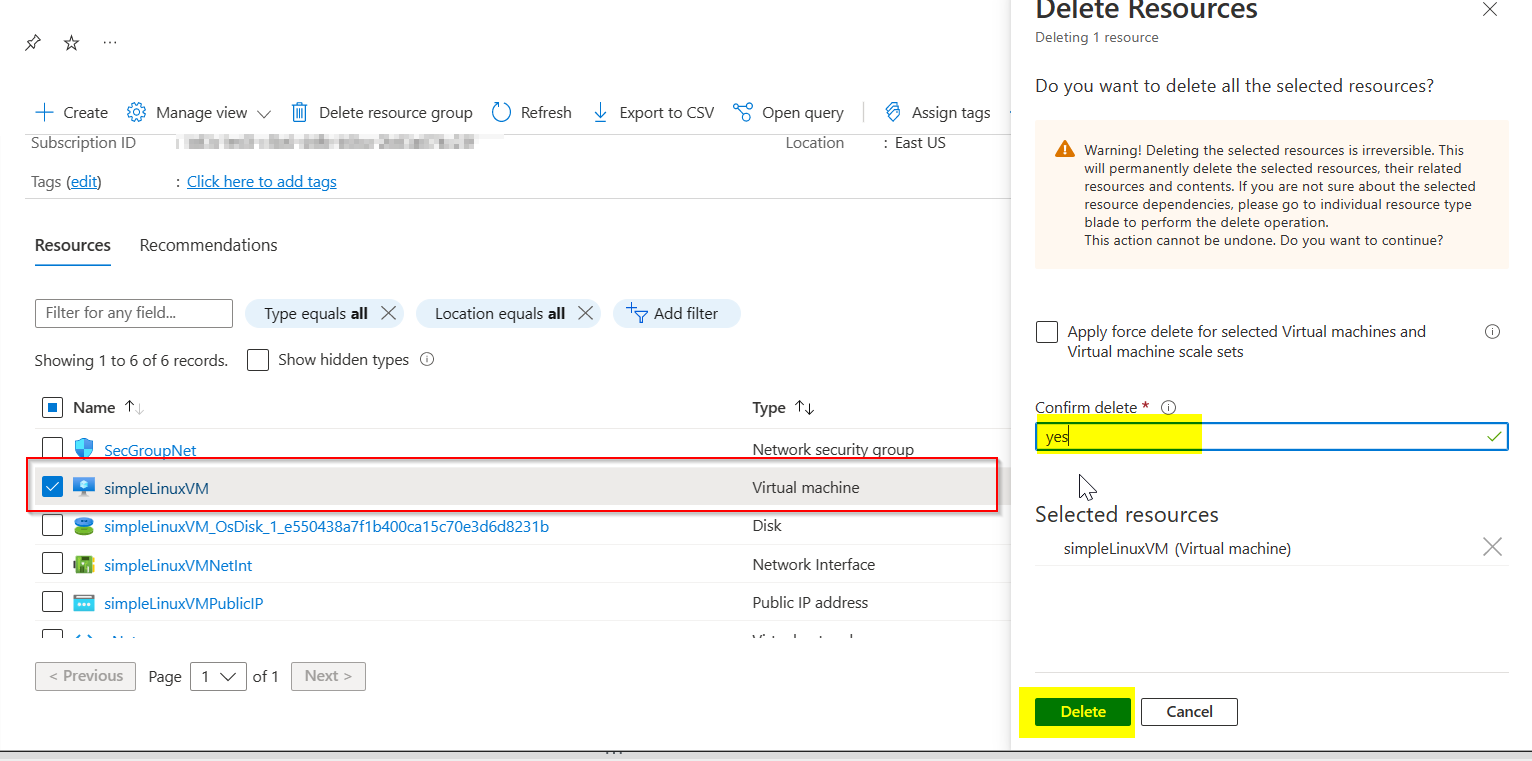Viewport: 1532px width, 761px height.
Task: Open the Type equals all filter
Action: coord(316,313)
